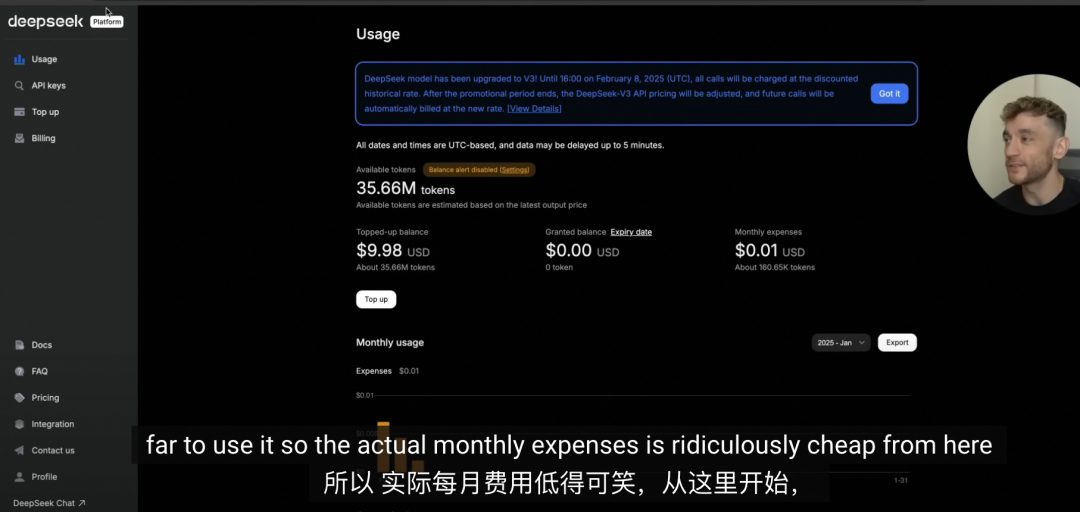Click the Billing icon in sidebar
The width and height of the screenshot is (1080, 512).
19,138
